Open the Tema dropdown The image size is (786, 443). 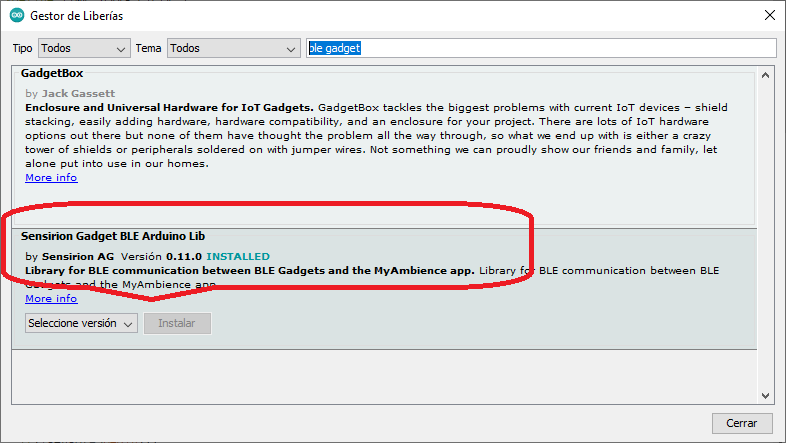233,48
